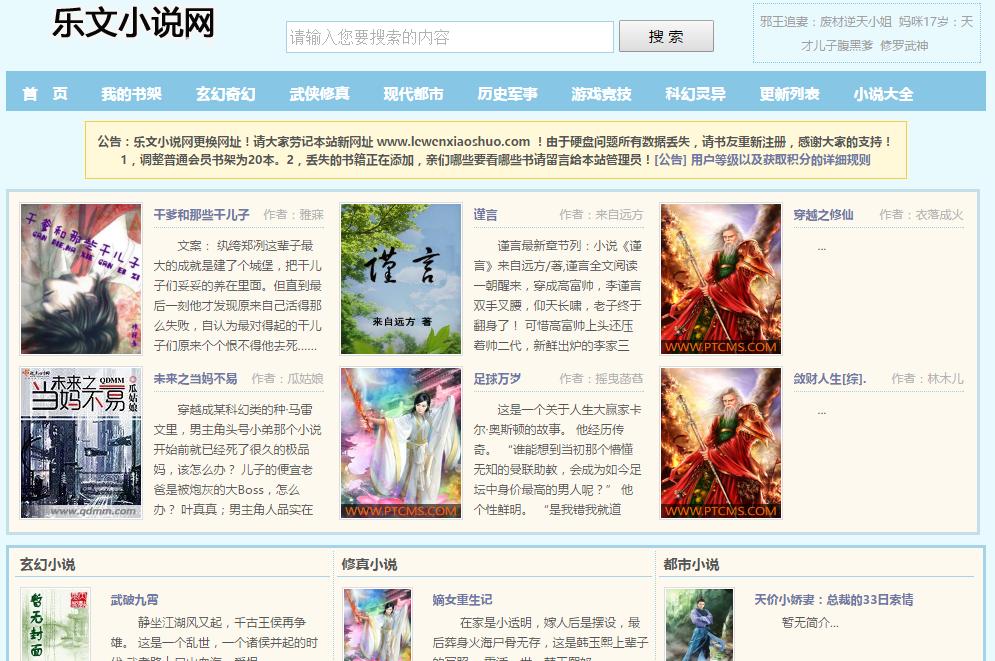Click the 搜索 search button

click(665, 36)
